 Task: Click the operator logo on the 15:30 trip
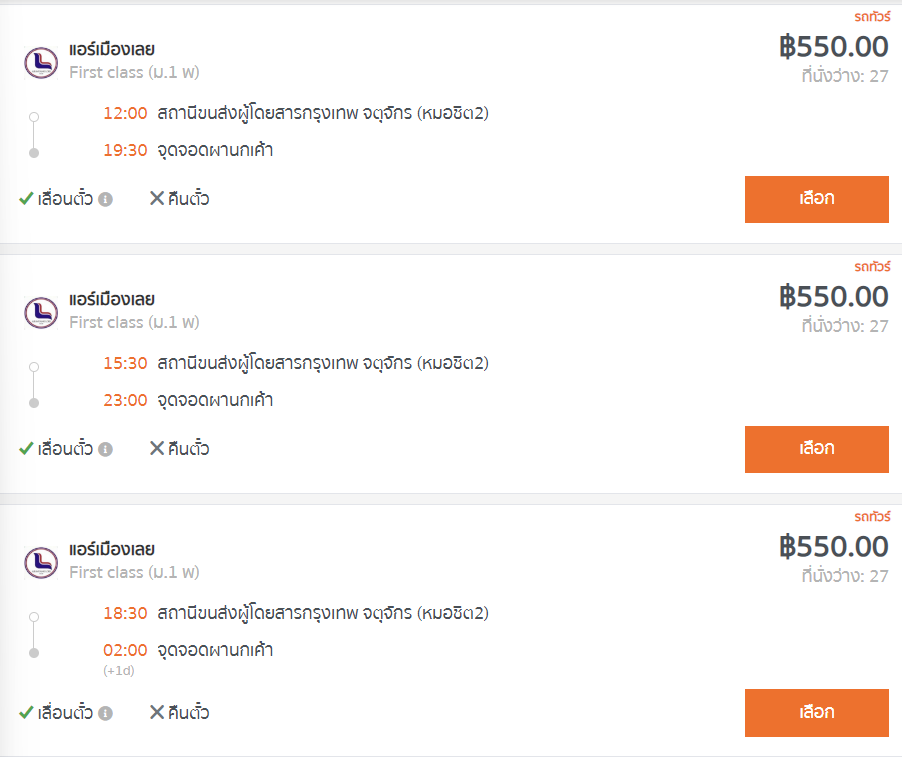(x=41, y=312)
